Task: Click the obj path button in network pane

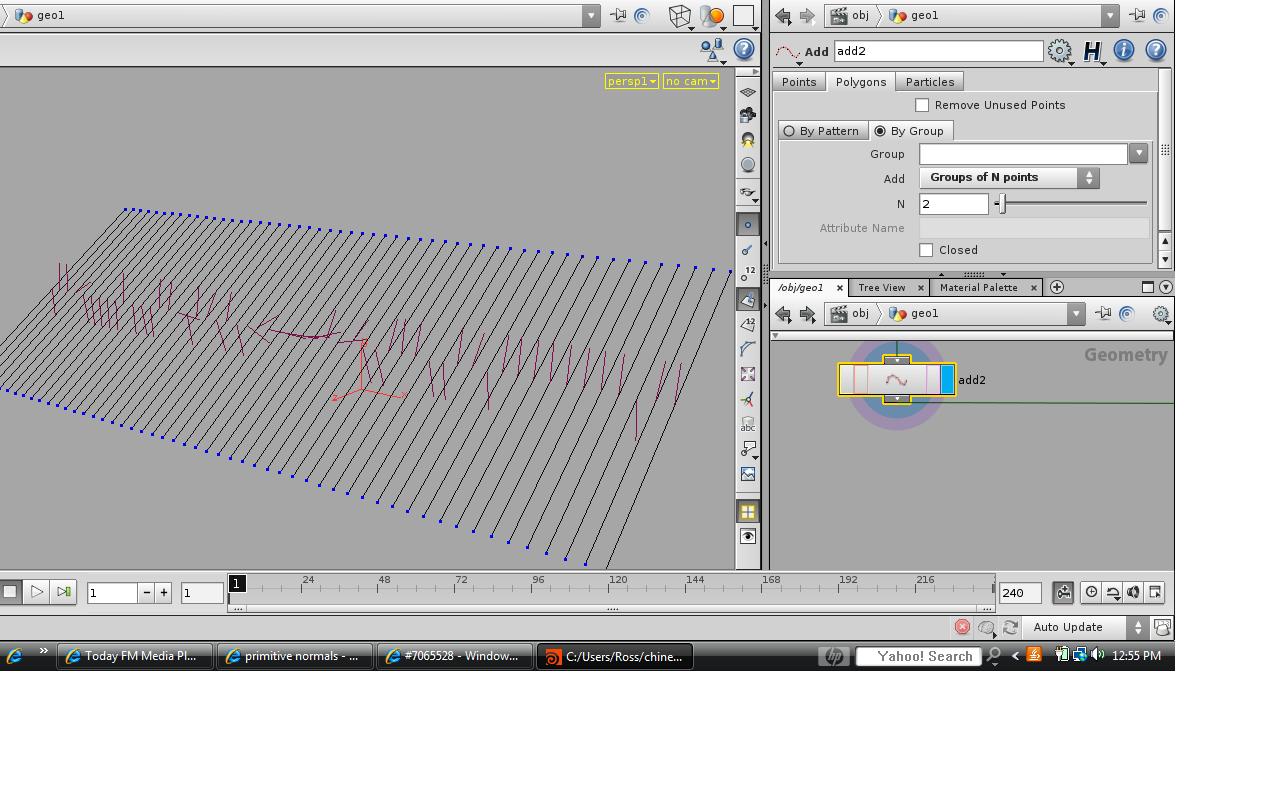Action: (x=850, y=314)
